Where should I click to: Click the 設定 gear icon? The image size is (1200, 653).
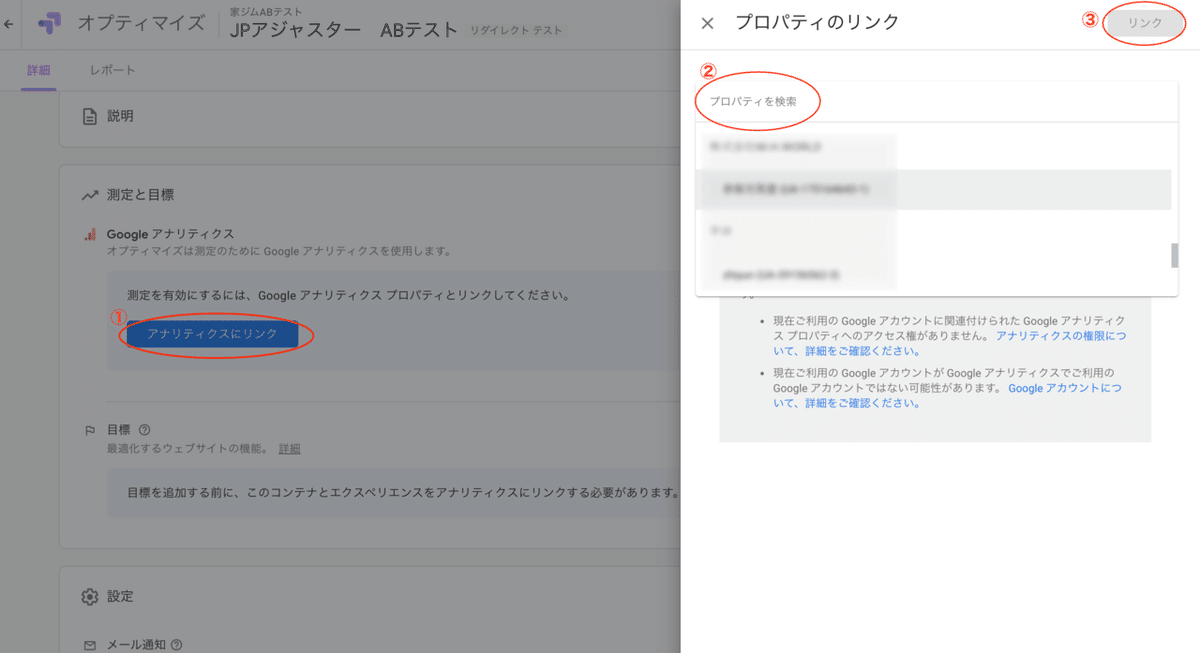tap(88, 596)
